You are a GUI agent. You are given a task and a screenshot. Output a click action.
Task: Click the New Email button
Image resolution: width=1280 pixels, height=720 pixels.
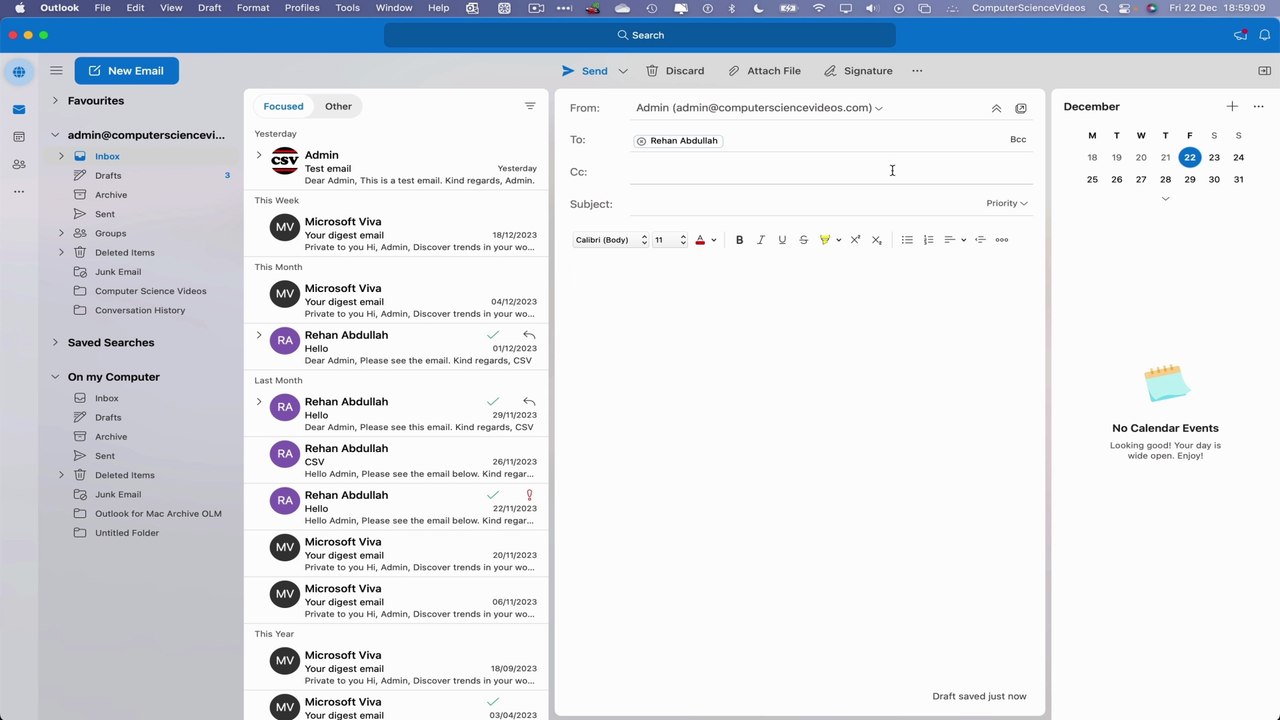126,71
